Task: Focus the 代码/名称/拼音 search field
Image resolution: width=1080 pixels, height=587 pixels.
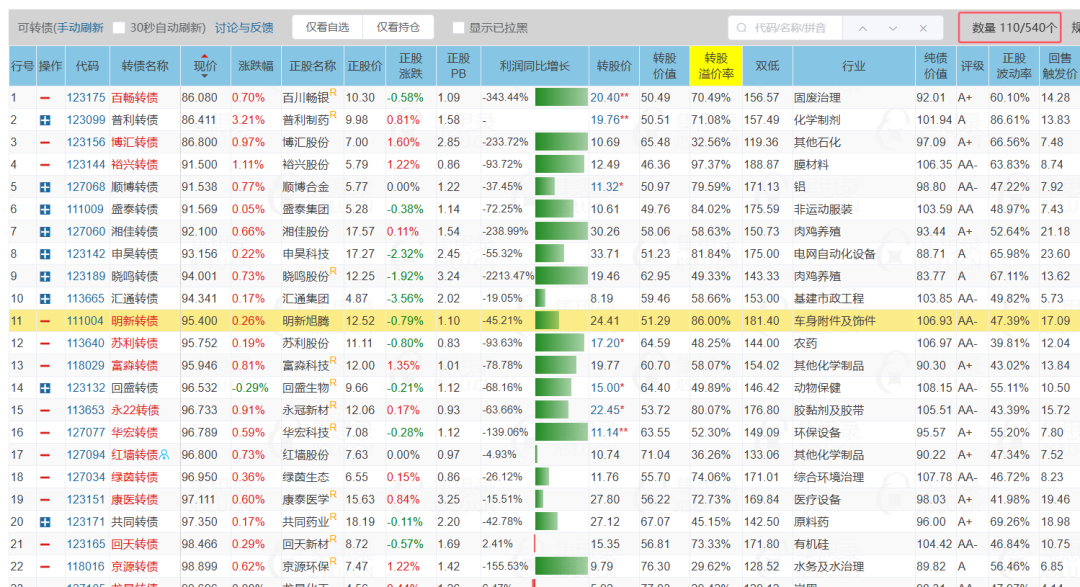Action: (x=789, y=28)
